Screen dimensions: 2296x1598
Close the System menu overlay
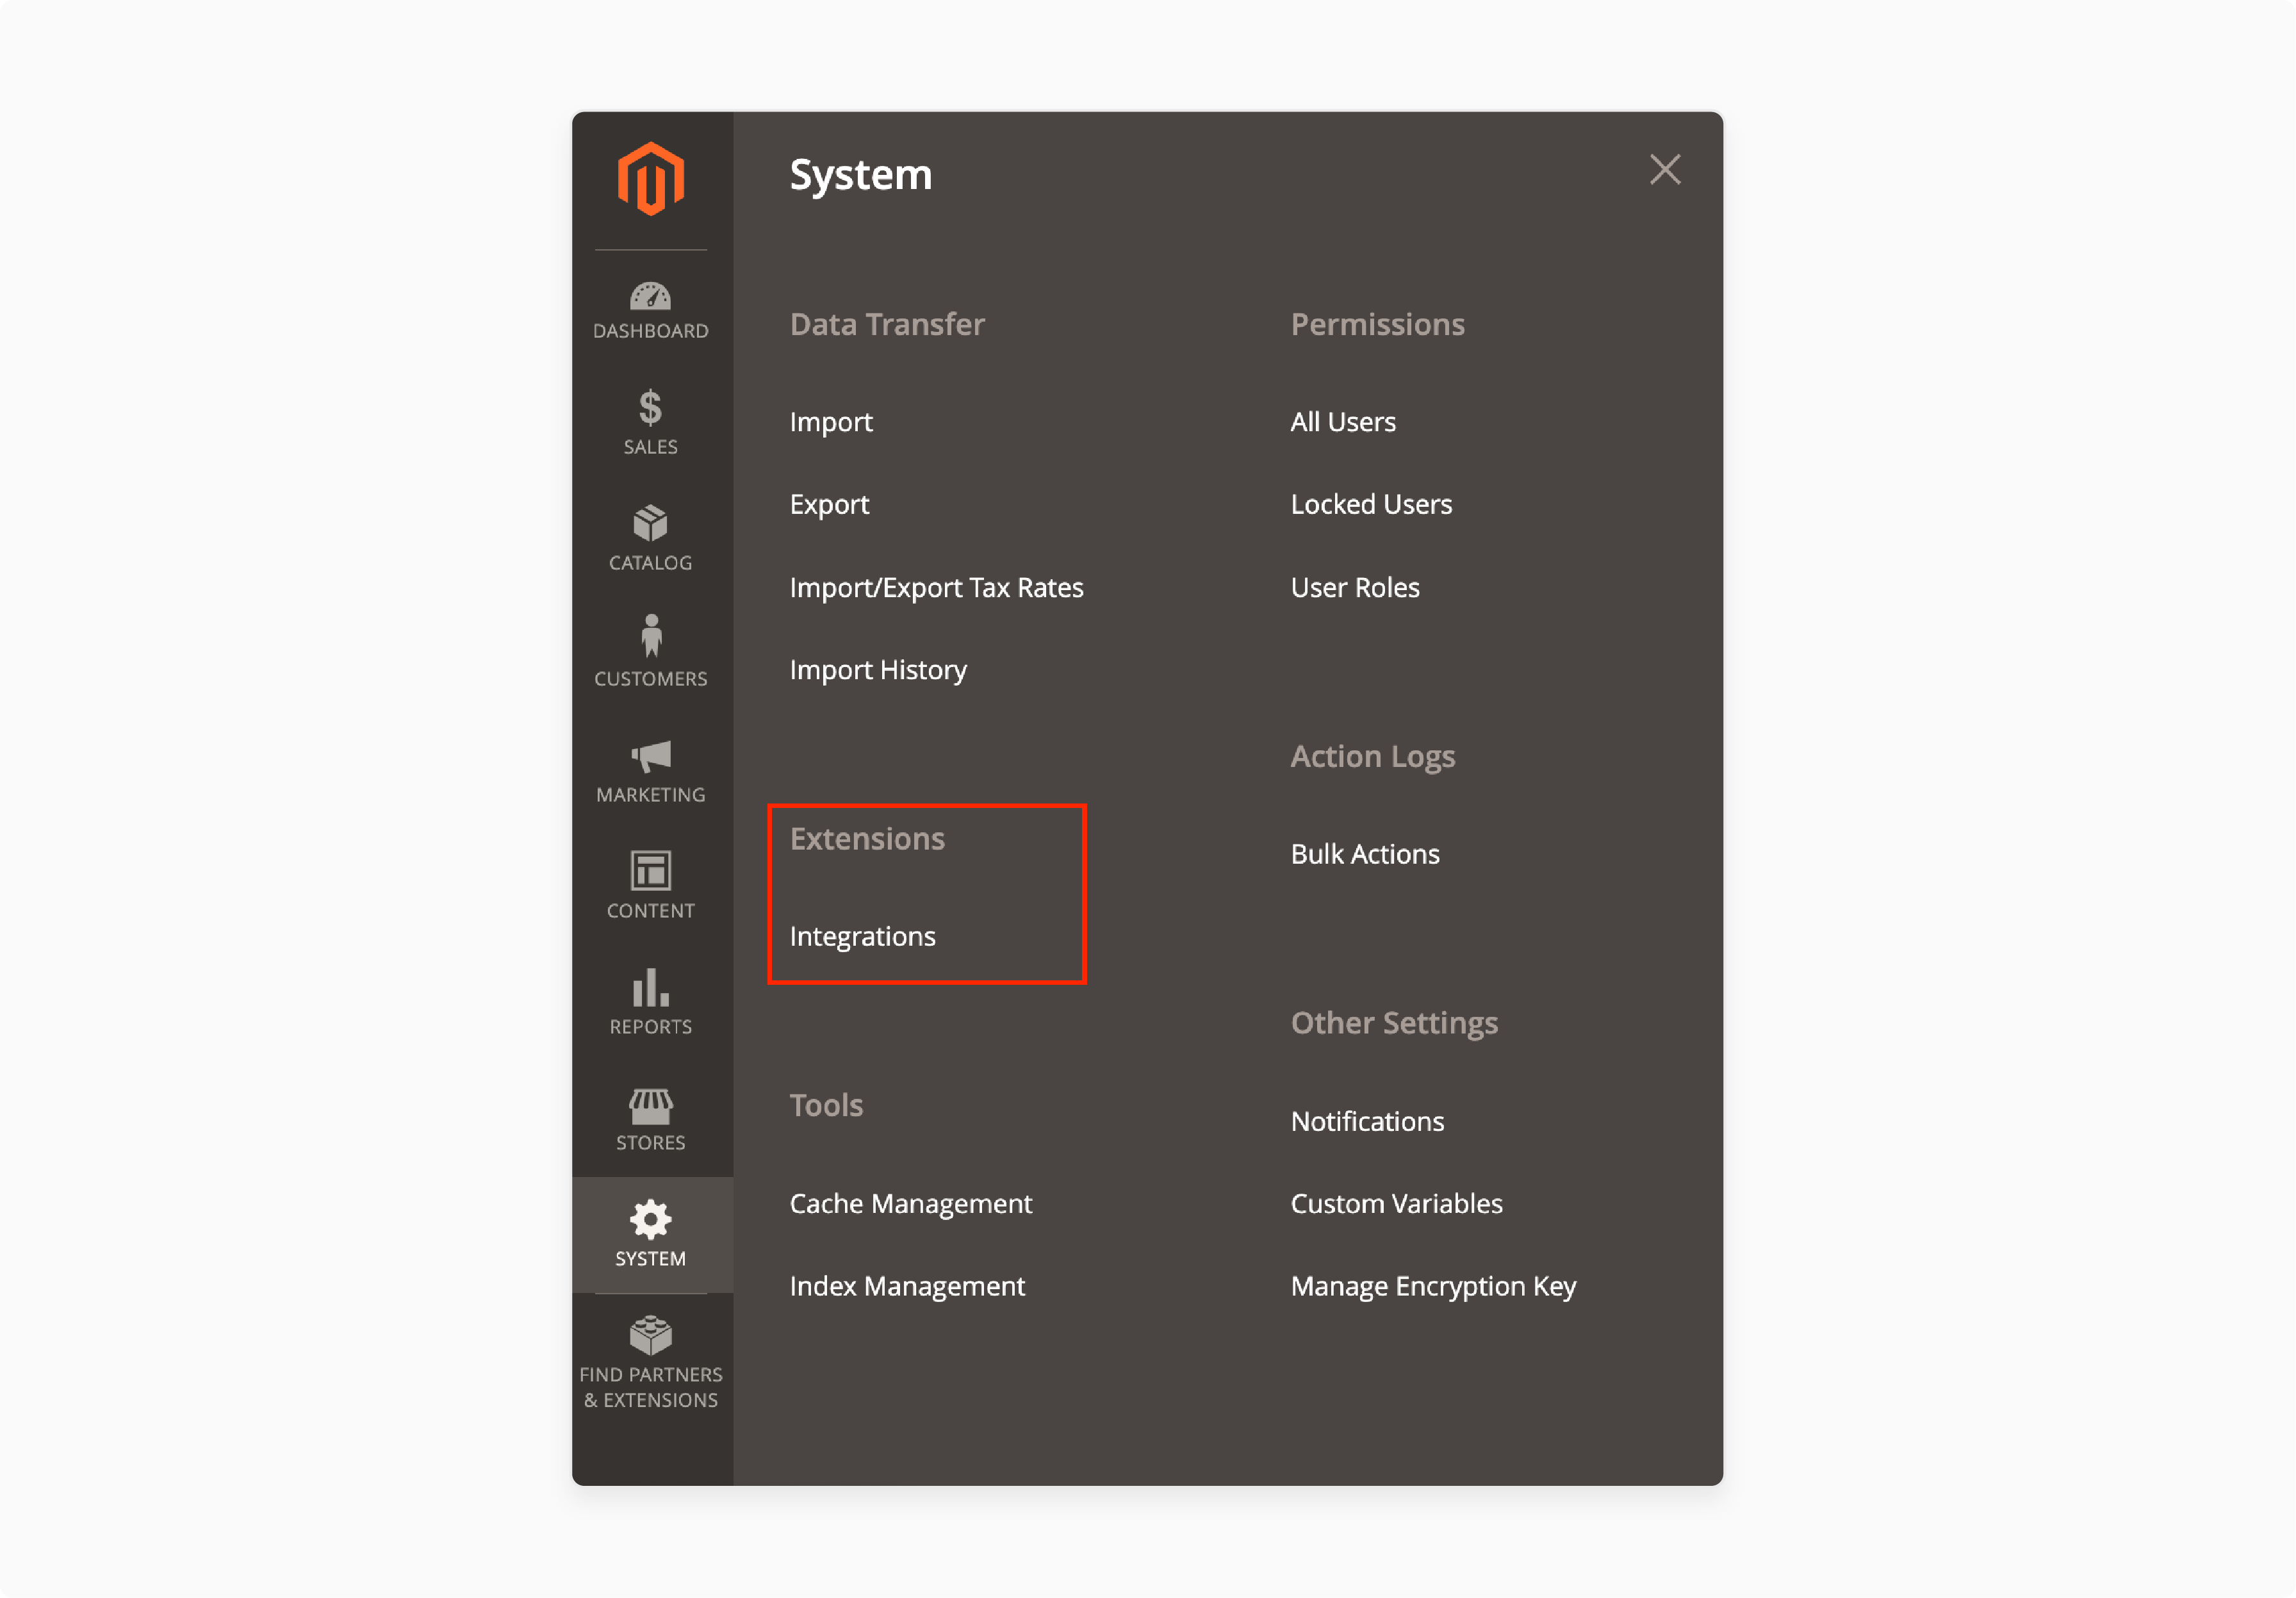pos(1666,169)
